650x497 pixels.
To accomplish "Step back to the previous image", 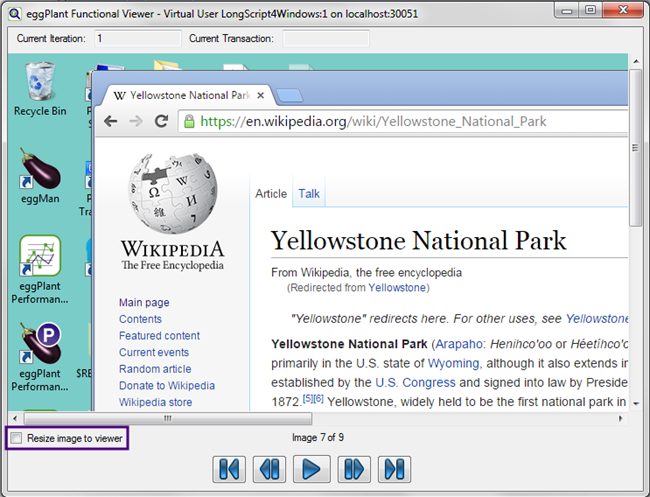I will point(270,469).
